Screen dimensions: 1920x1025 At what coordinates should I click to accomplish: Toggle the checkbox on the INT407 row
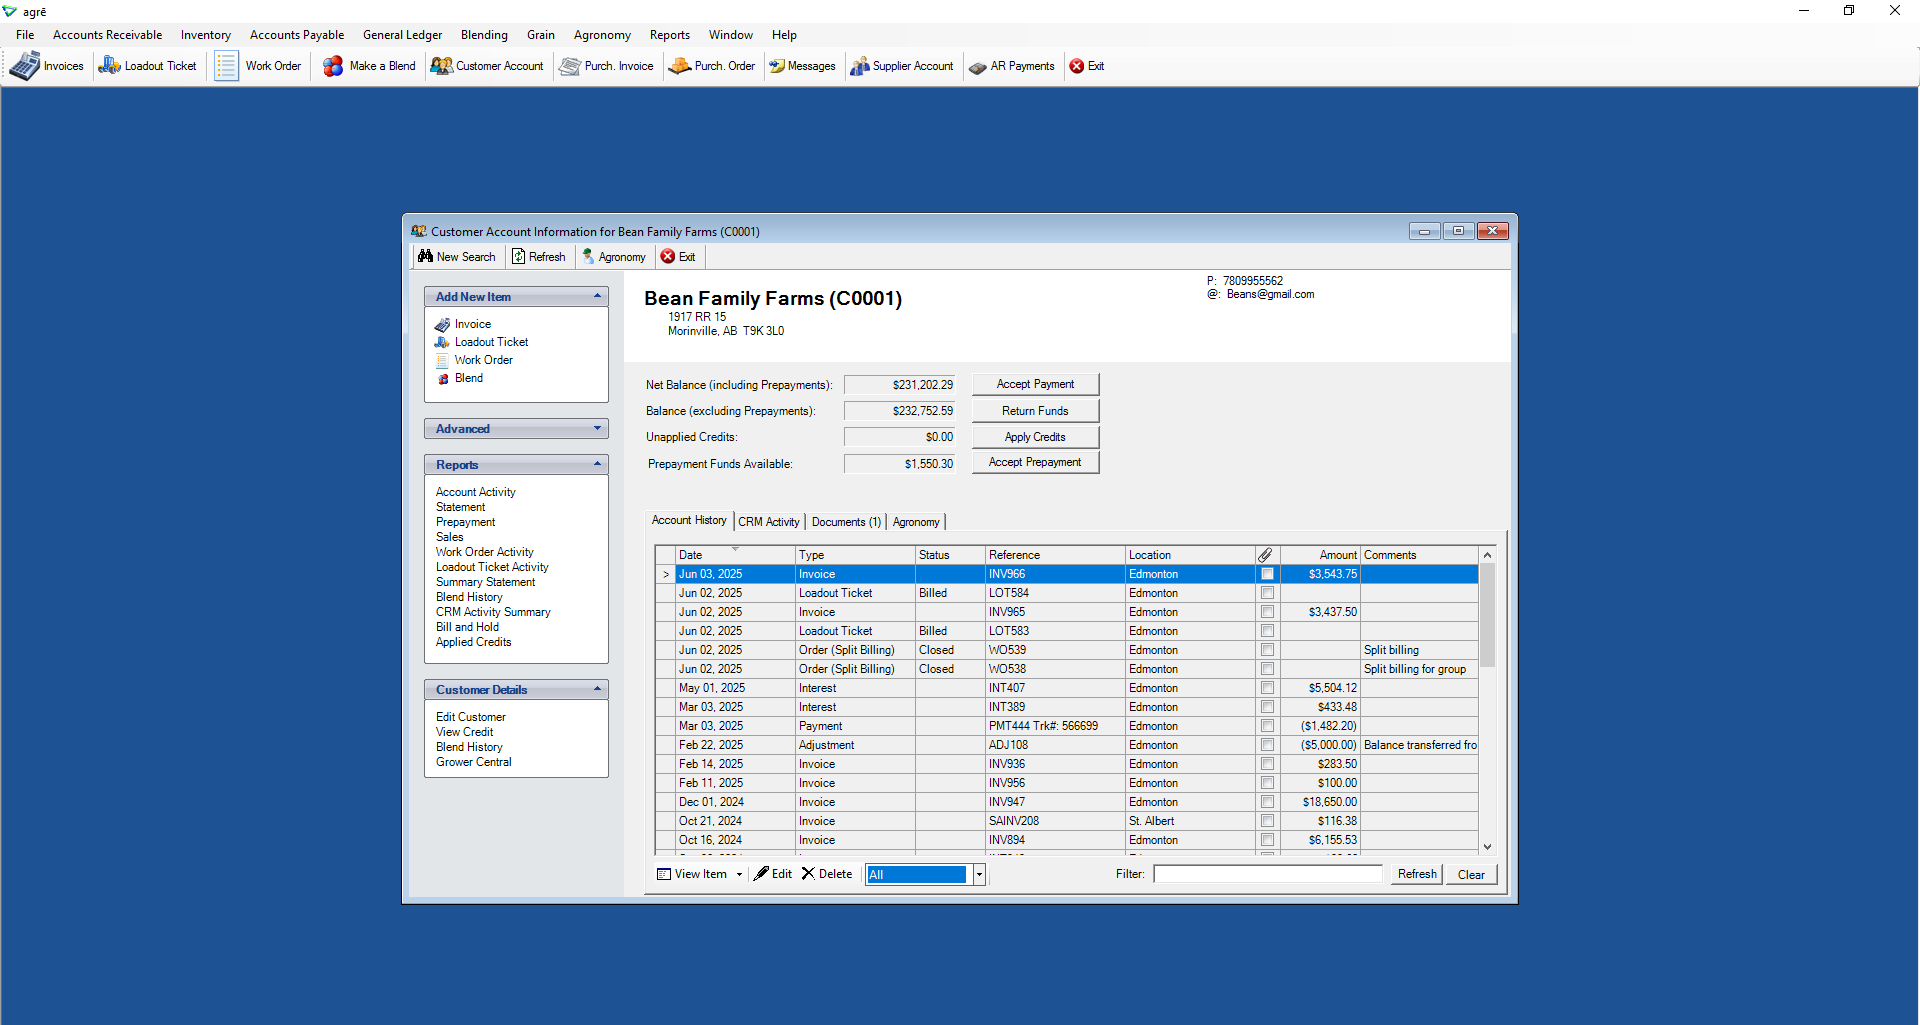click(1267, 688)
